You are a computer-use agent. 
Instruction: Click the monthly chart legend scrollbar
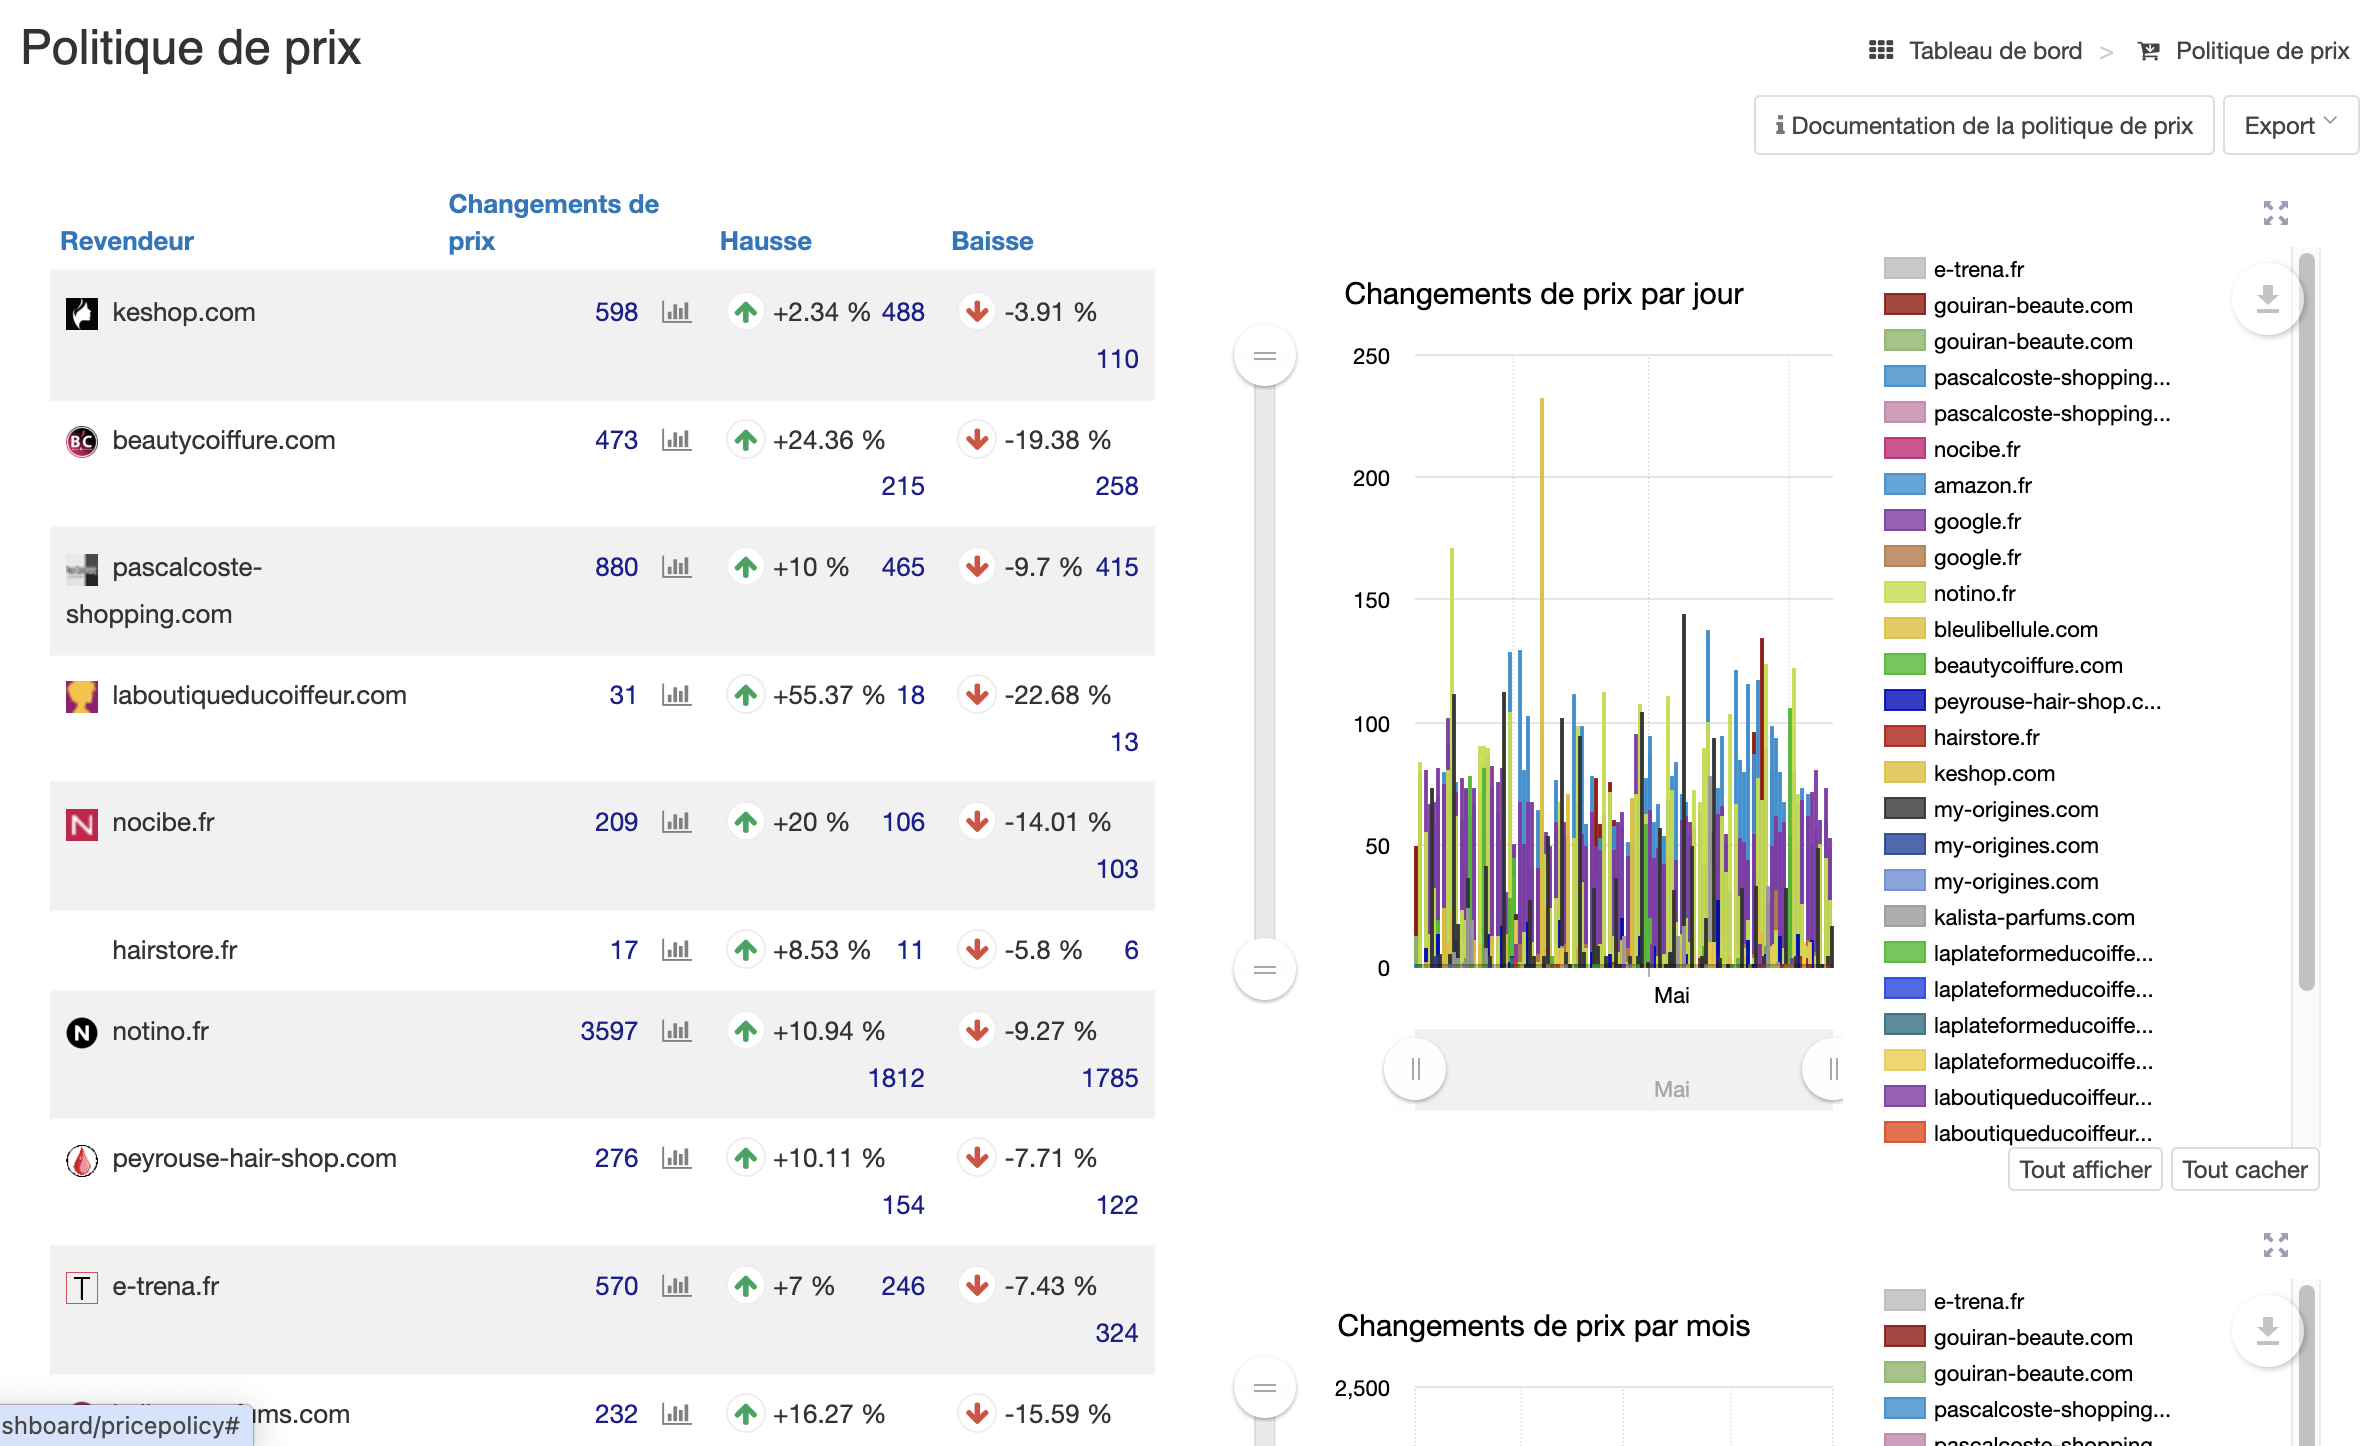2307,1365
